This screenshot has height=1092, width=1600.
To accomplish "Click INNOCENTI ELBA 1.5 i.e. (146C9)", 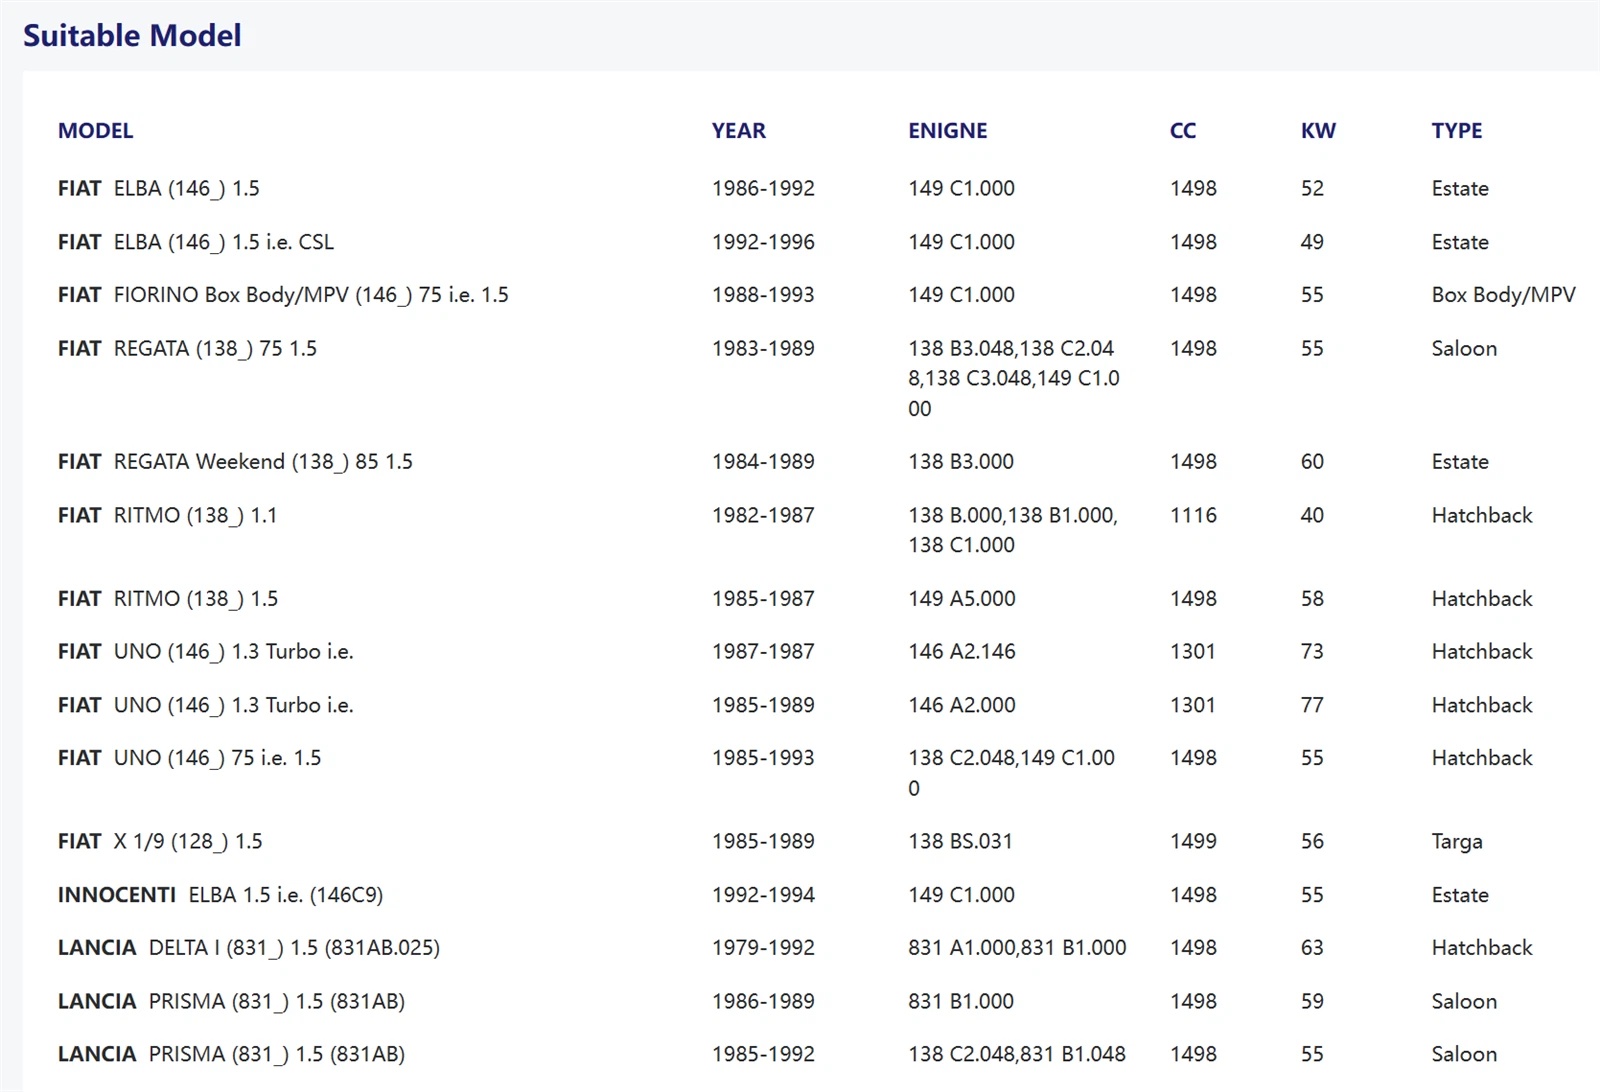I will point(220,895).
